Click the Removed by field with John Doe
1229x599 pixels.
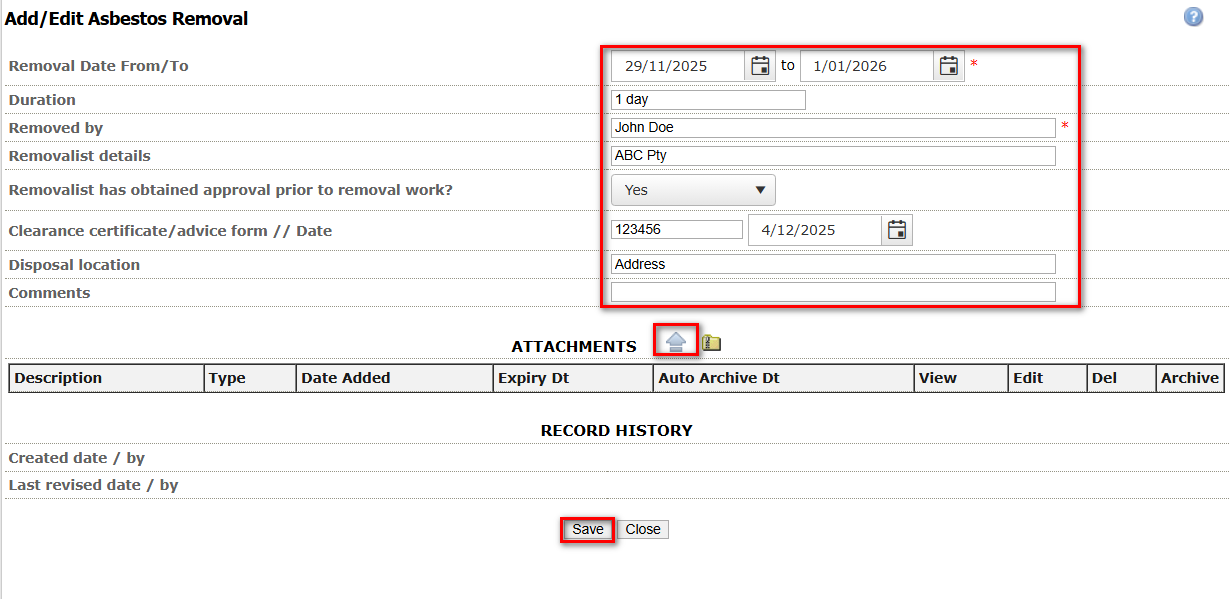pos(832,128)
